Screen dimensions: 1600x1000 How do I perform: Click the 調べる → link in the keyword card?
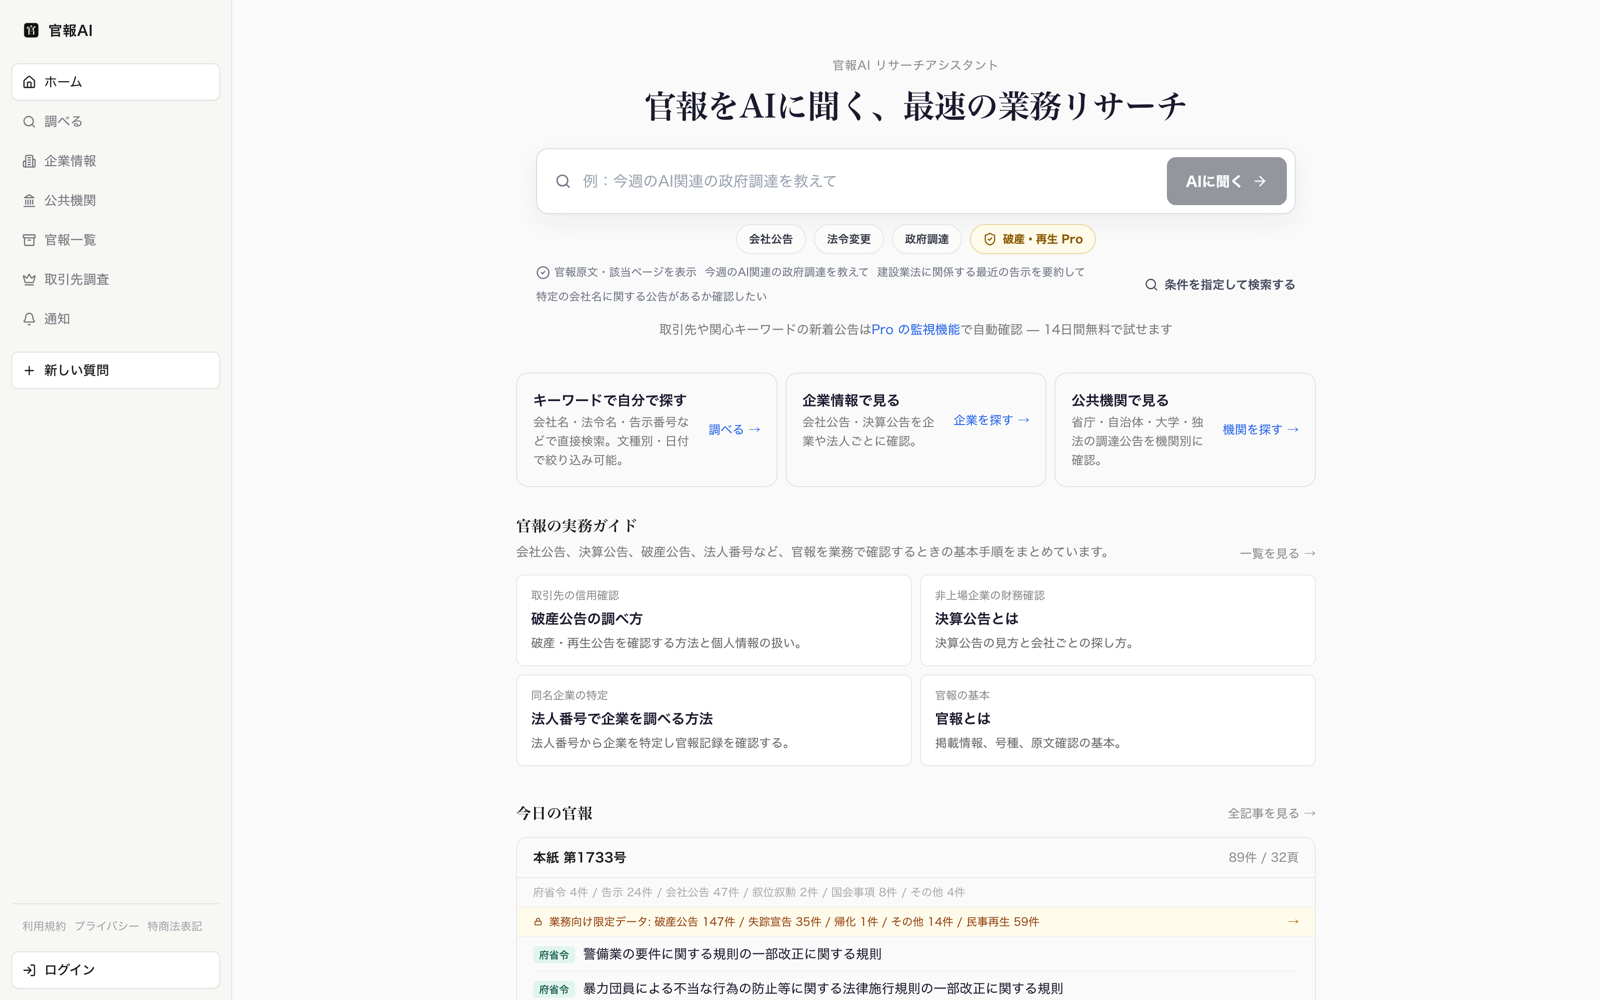[x=735, y=430]
